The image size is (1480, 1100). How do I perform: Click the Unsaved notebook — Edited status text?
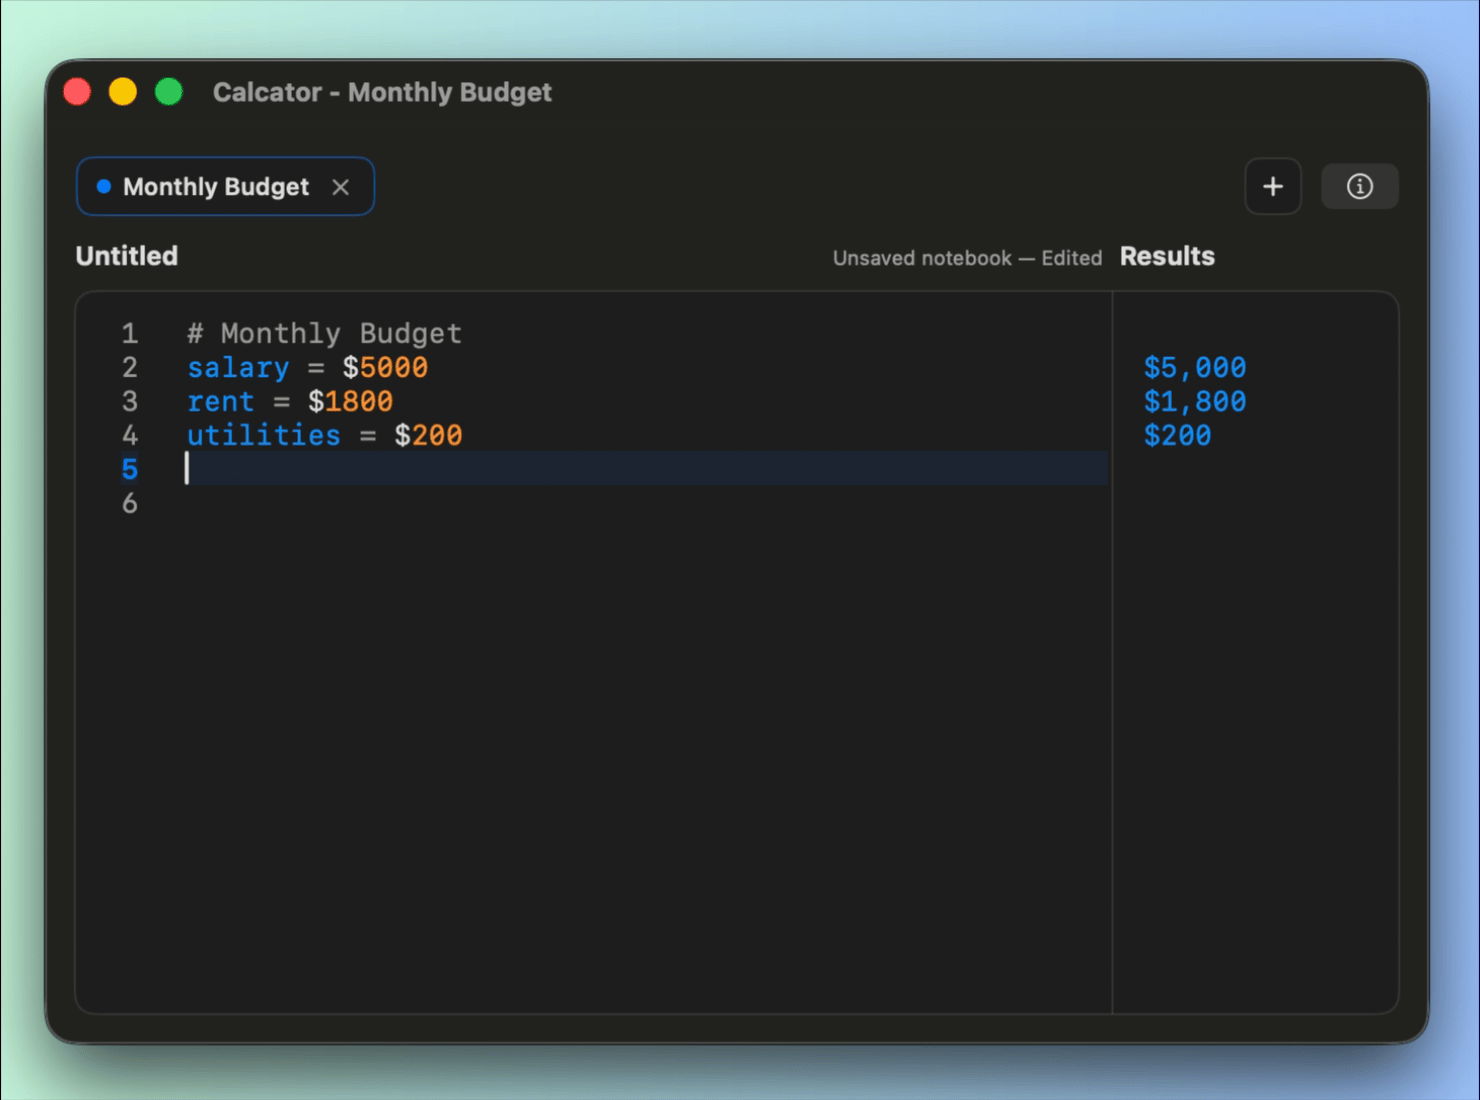pyautogui.click(x=966, y=257)
